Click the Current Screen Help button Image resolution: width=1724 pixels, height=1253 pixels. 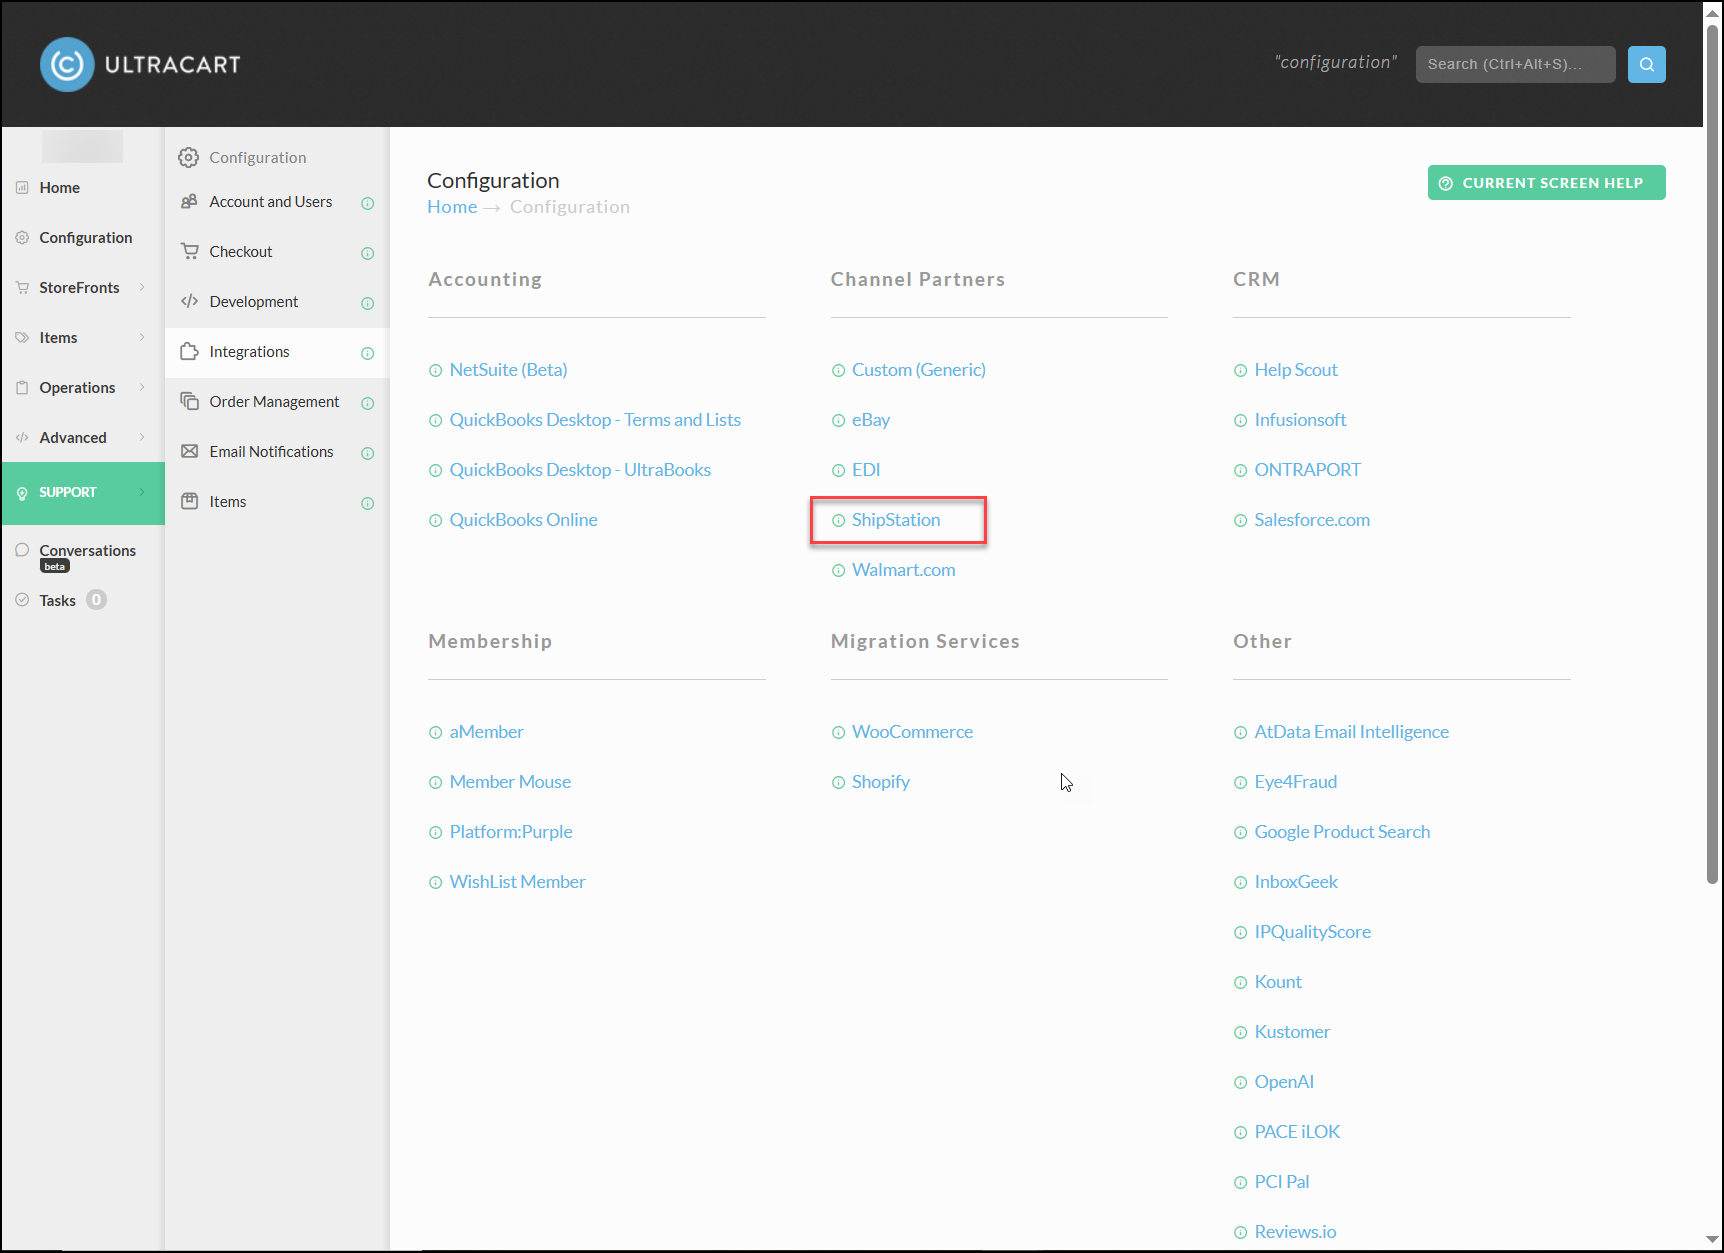[x=1546, y=183]
